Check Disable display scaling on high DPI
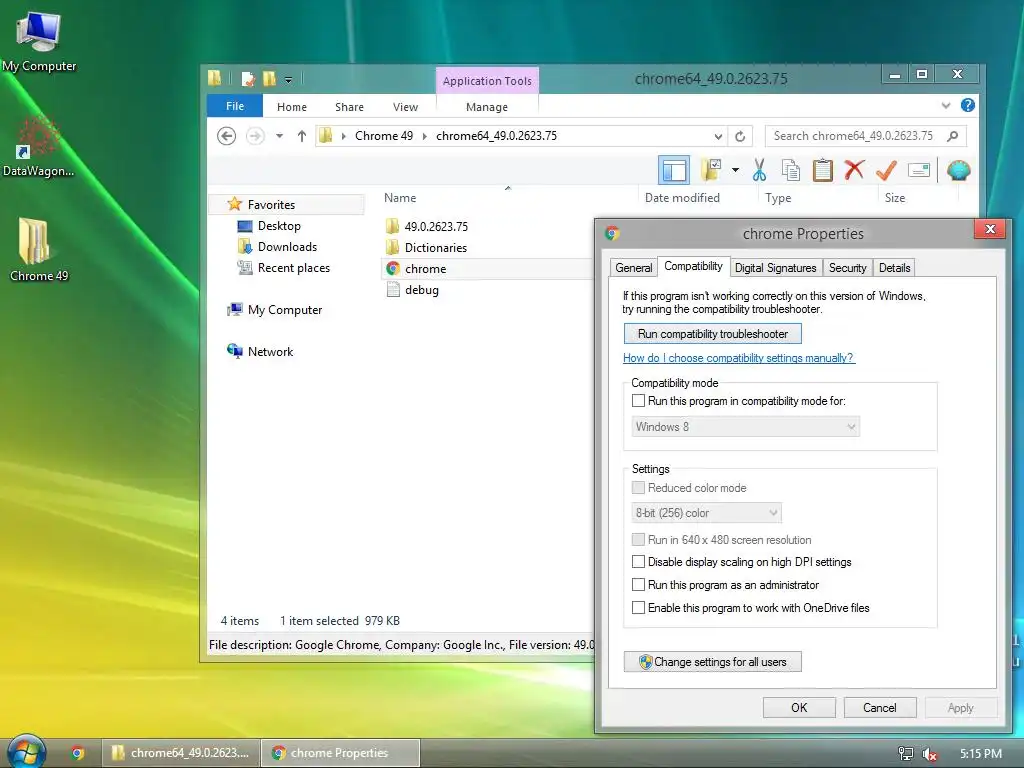 (x=638, y=562)
